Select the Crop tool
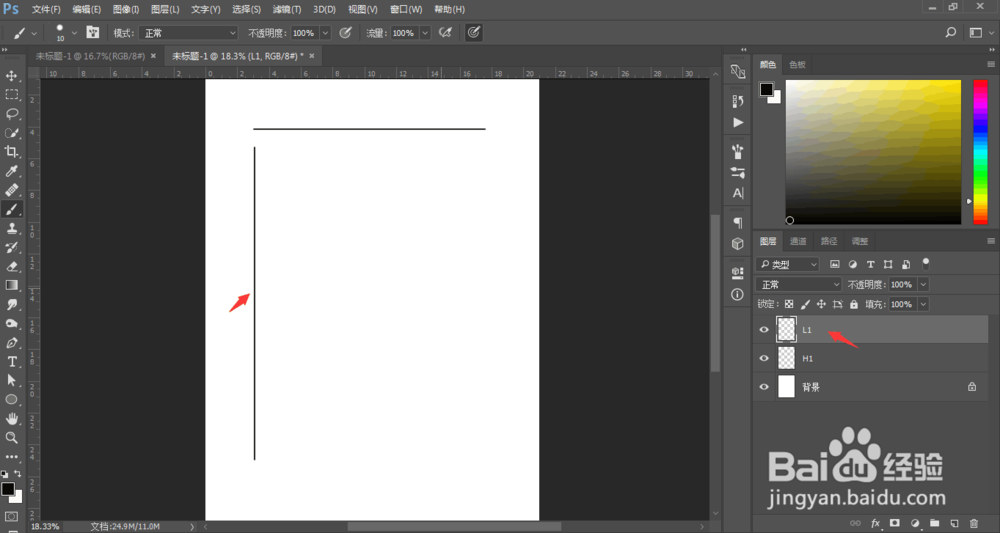 (11, 152)
